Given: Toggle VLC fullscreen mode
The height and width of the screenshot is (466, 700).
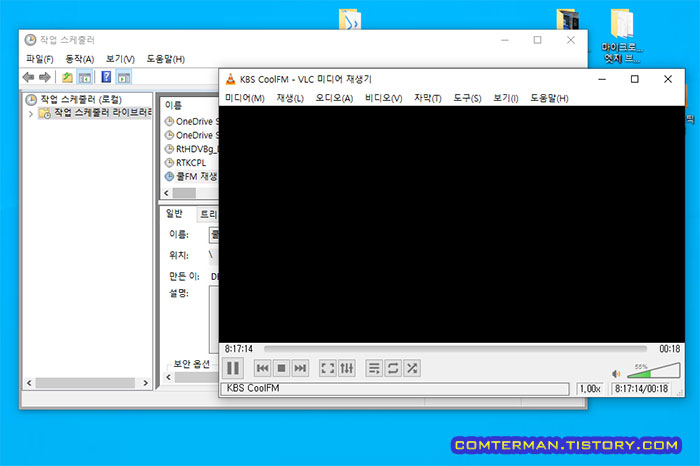Looking at the screenshot, I should click(x=328, y=368).
